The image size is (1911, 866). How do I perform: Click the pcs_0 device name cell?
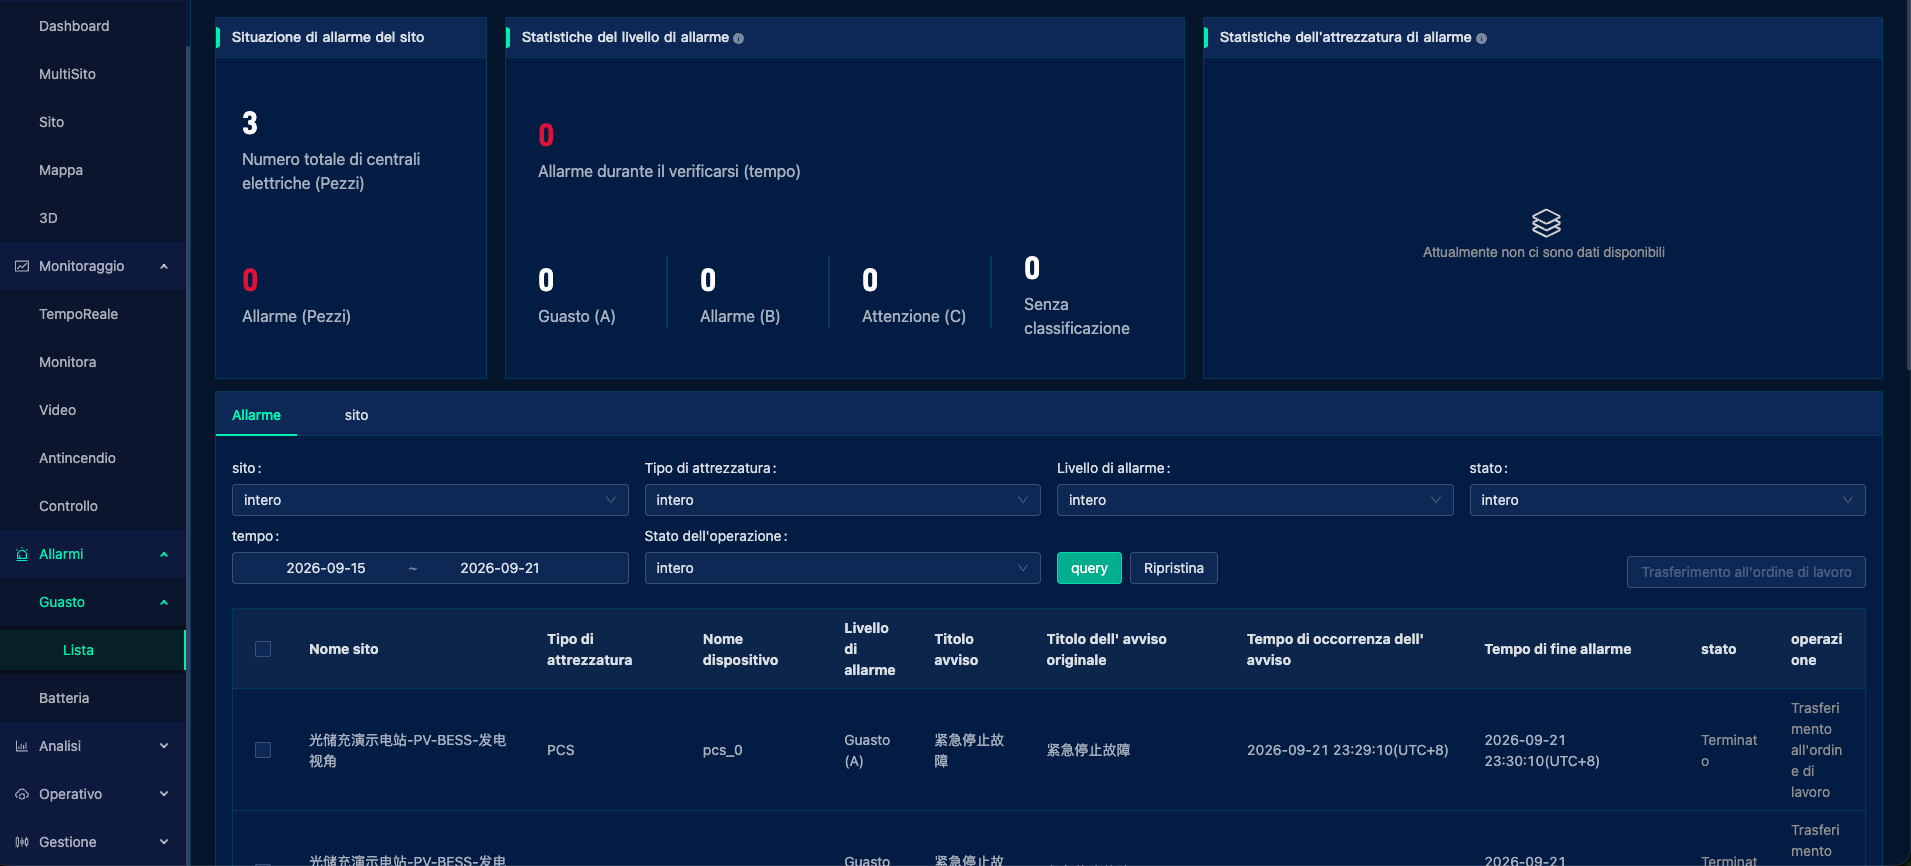722,750
